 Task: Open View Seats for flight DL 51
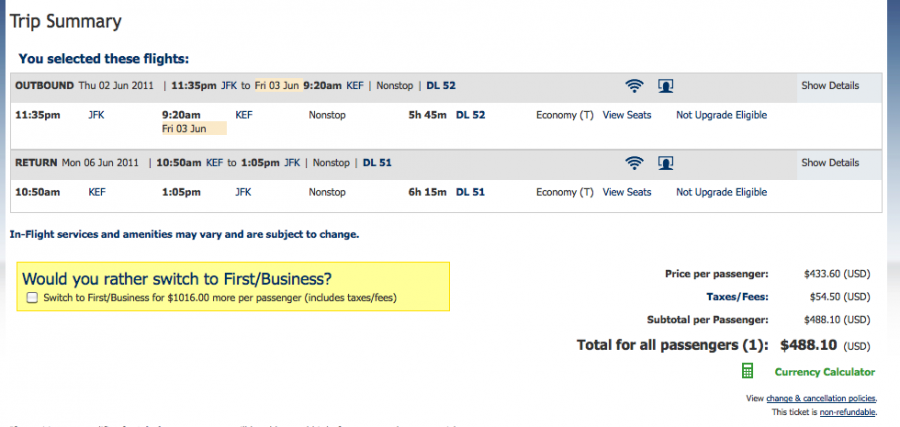[x=627, y=192]
